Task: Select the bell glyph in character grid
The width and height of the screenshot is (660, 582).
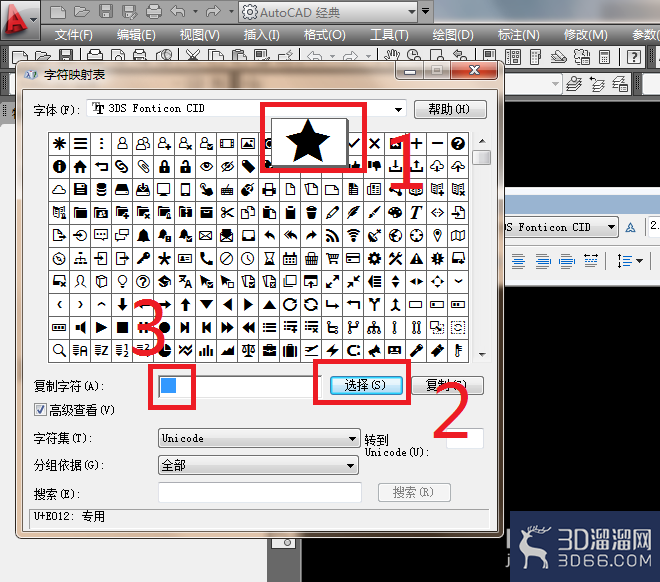Action: point(143,236)
